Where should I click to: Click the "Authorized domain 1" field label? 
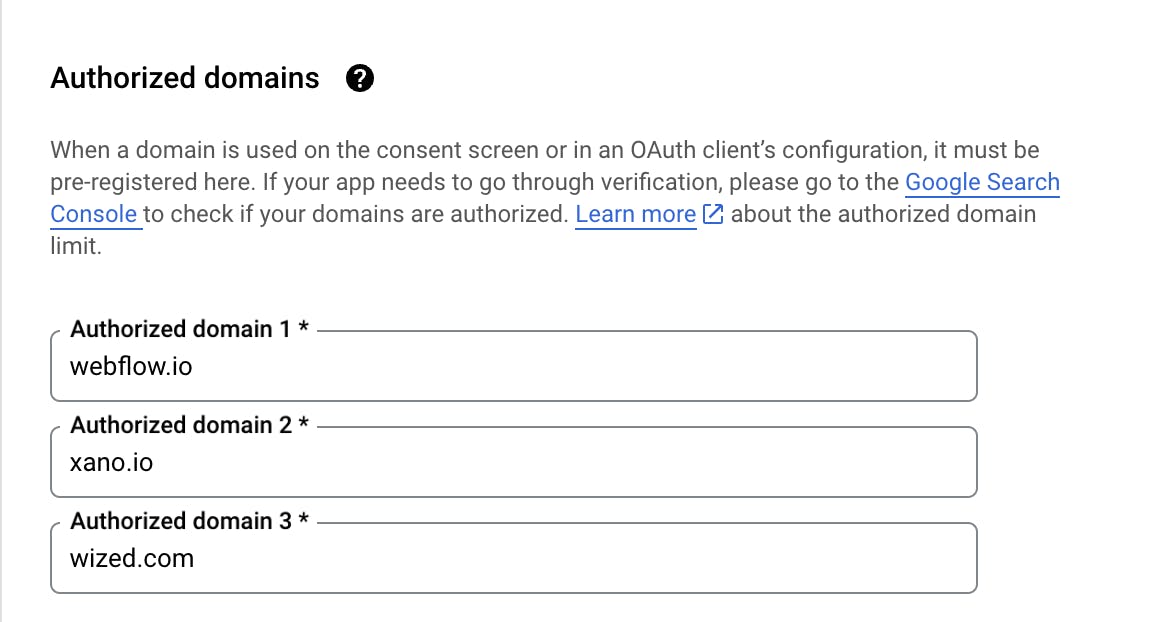click(180, 329)
